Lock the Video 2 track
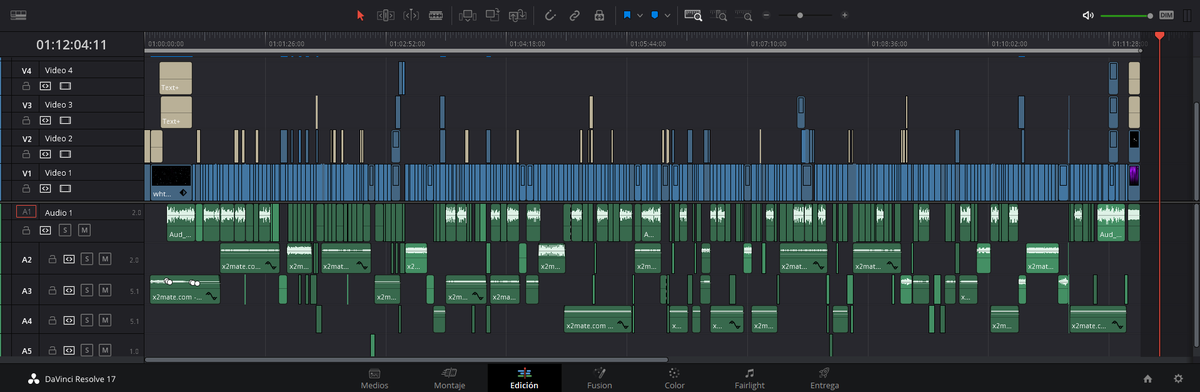Screen dimensions: 1200x392 (x=27, y=155)
